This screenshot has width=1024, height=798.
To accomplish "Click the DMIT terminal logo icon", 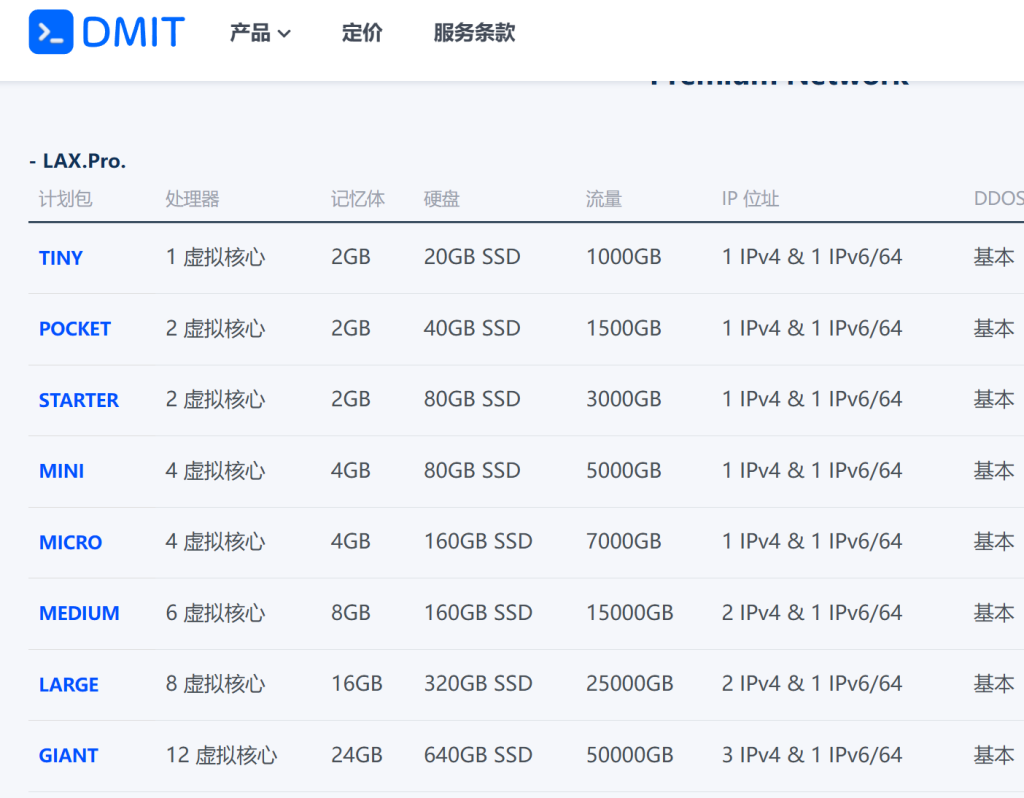I will click(51, 32).
